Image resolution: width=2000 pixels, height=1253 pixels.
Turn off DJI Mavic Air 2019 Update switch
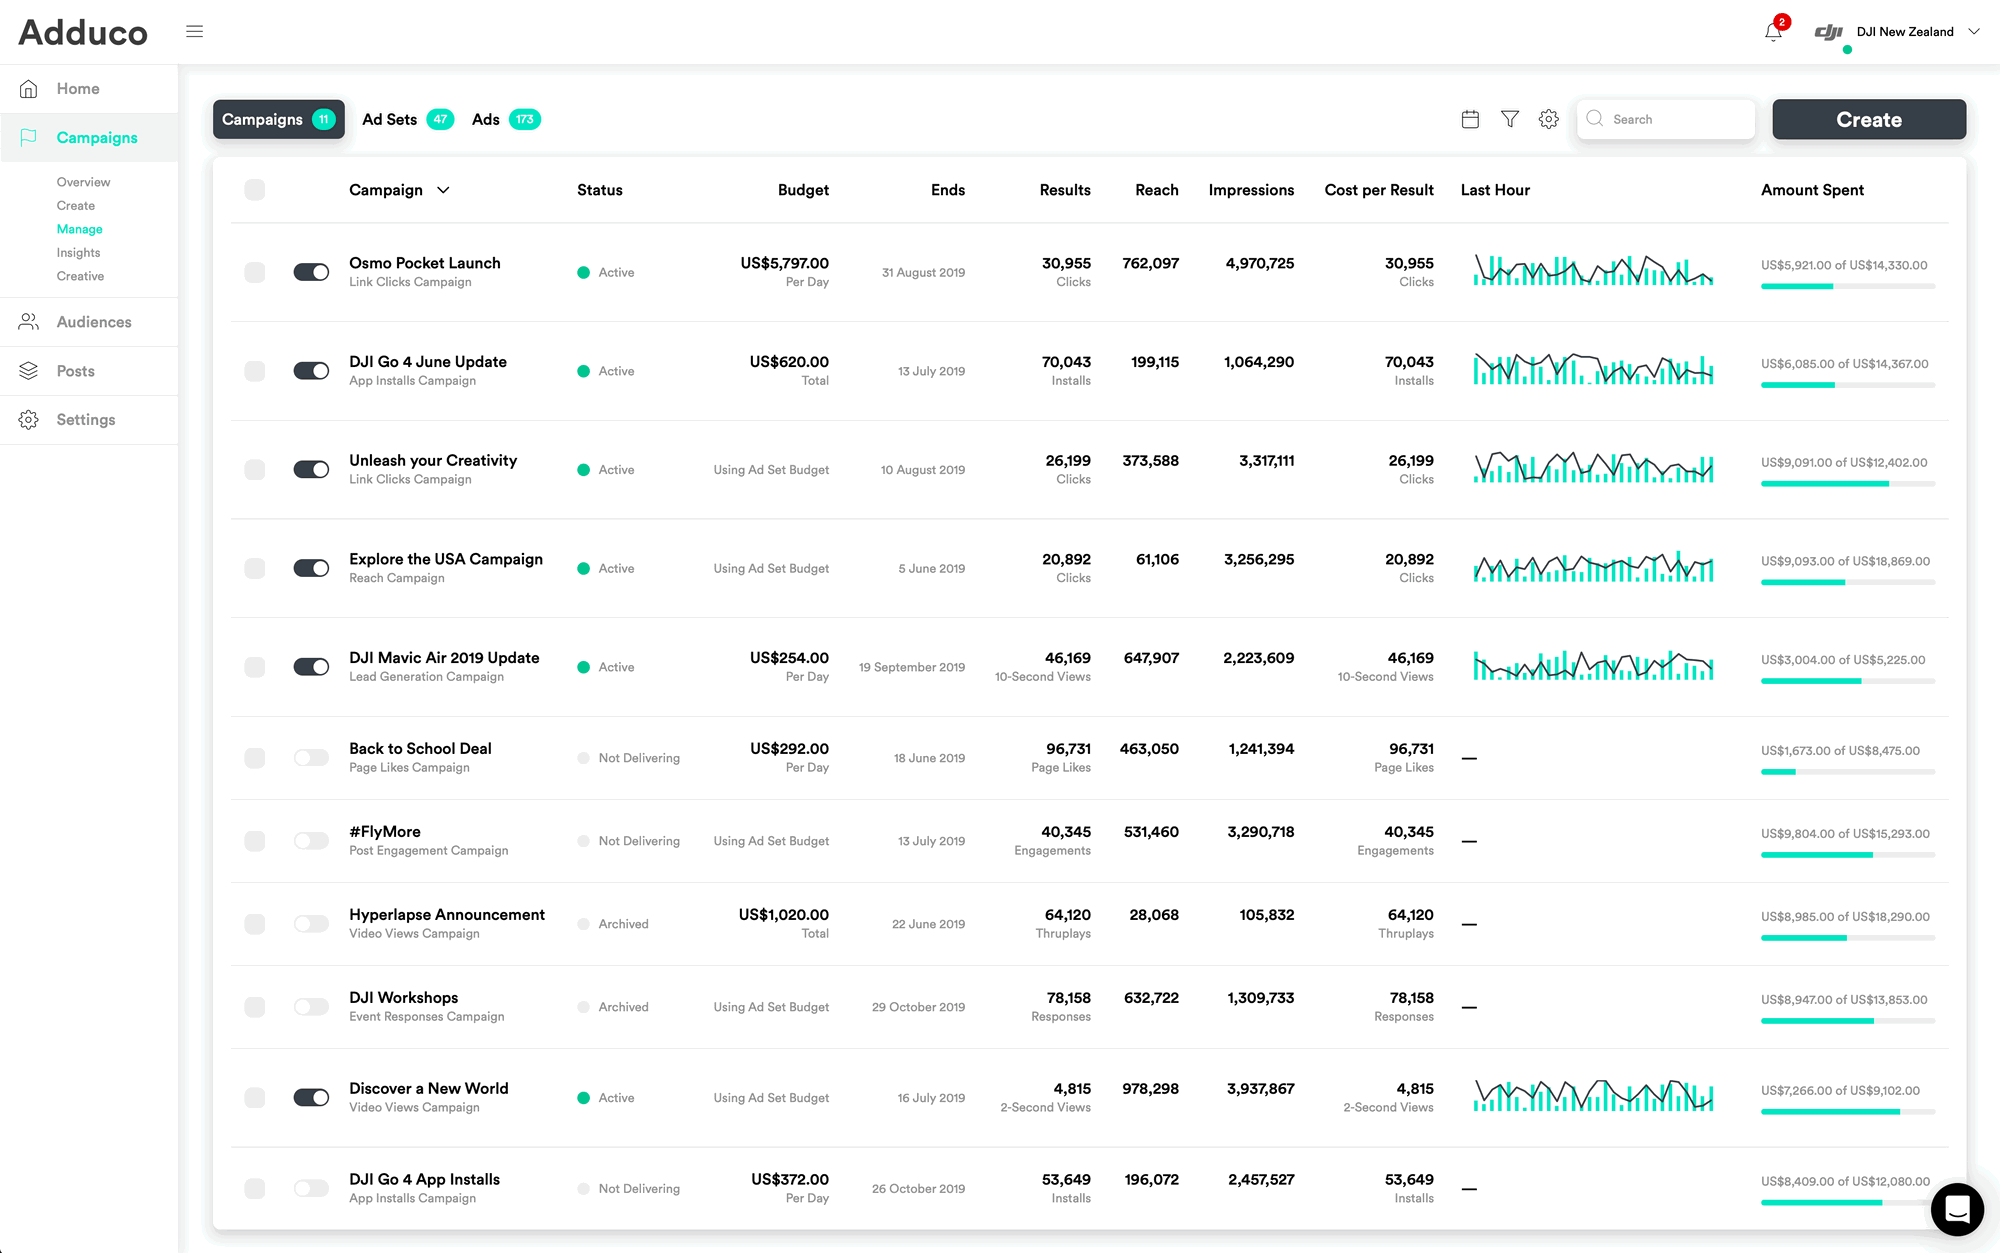point(311,667)
